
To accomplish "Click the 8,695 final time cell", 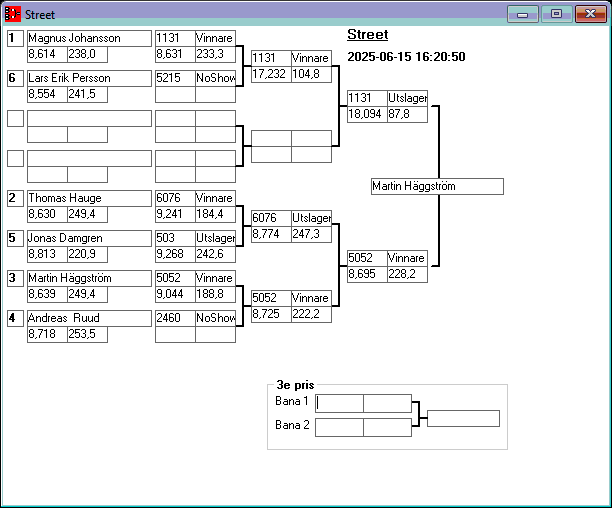I will pyautogui.click(x=367, y=274).
